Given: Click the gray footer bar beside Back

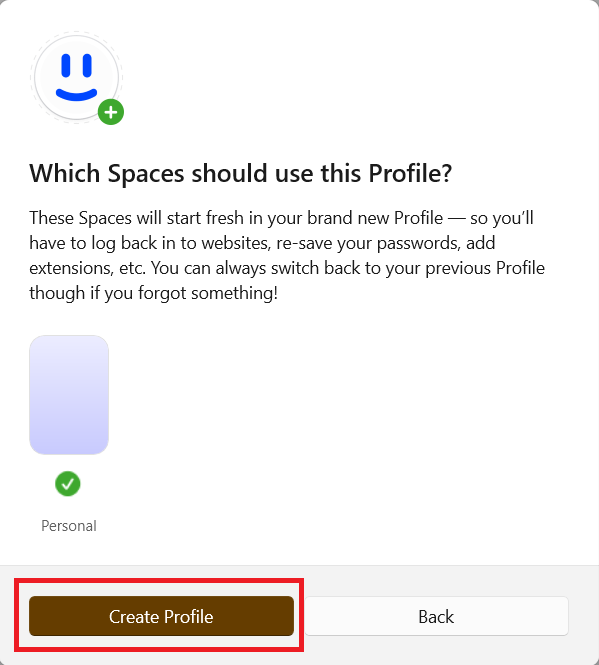Looking at the screenshot, I should coord(583,616).
